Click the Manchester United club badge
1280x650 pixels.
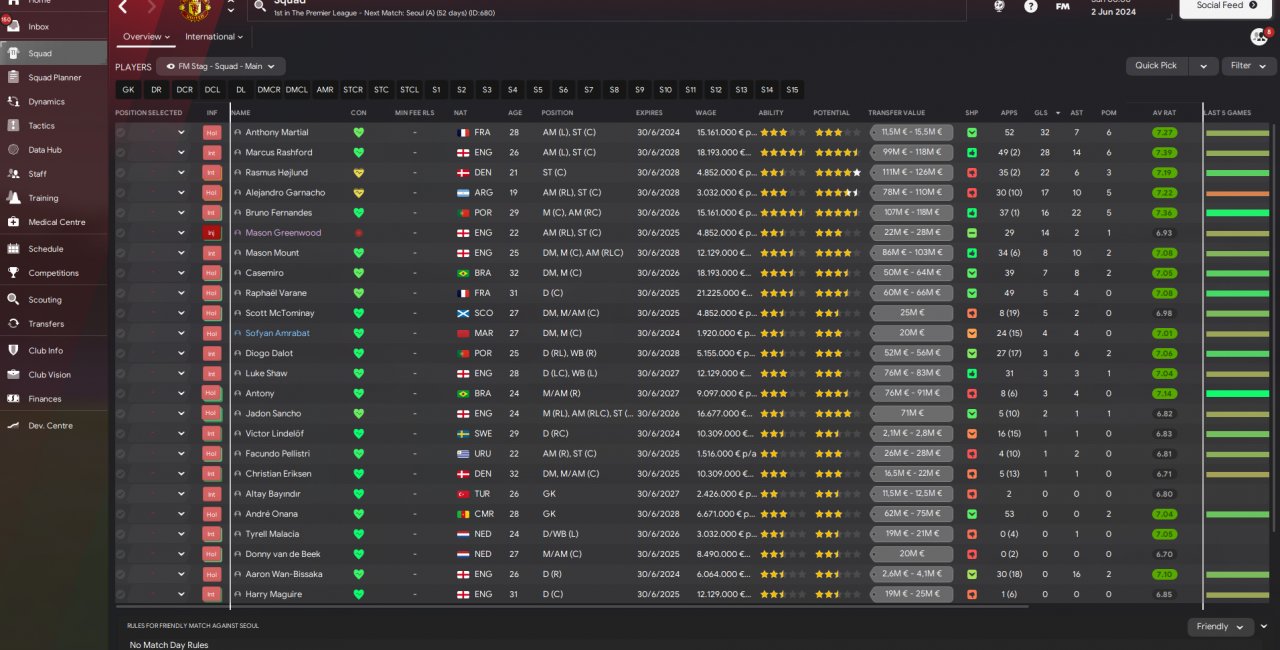(195, 9)
